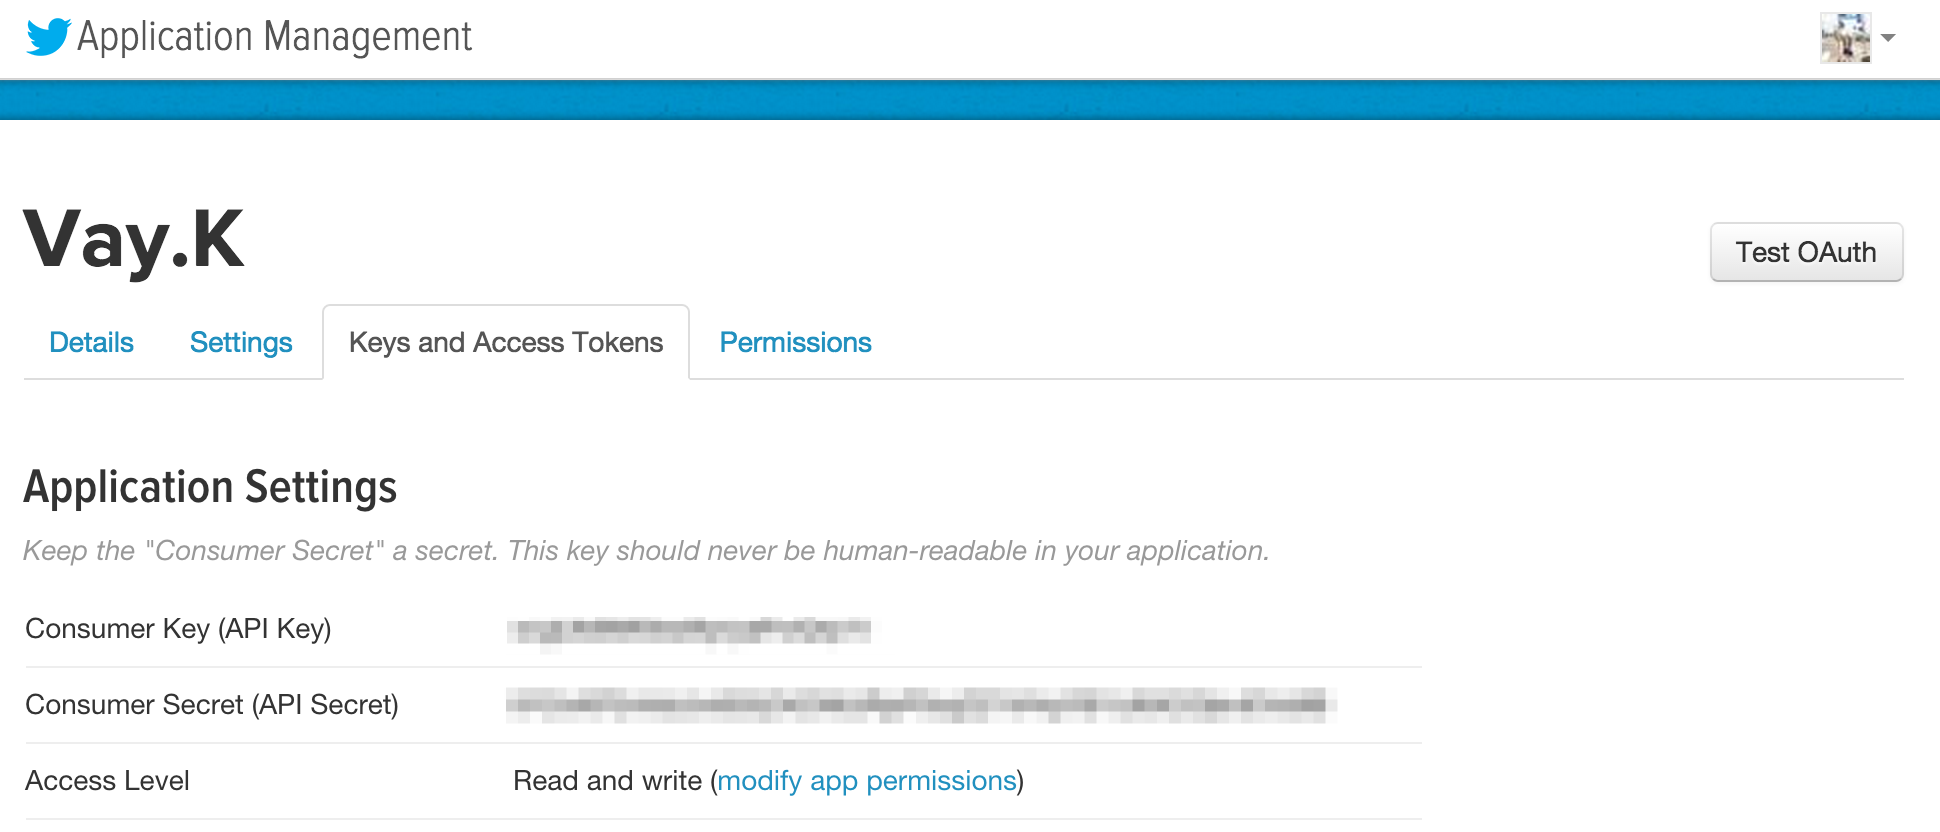The image size is (1940, 832).
Task: Click the italic Consumer Secret warning note
Action: click(646, 551)
